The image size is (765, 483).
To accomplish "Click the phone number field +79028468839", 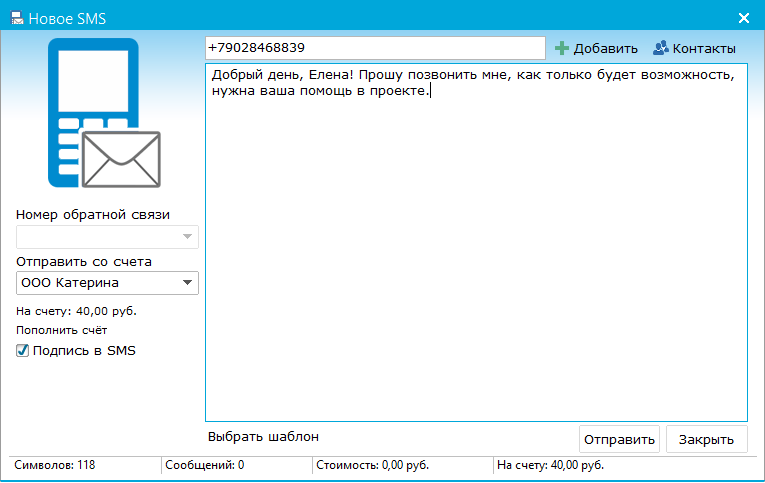I will [374, 48].
